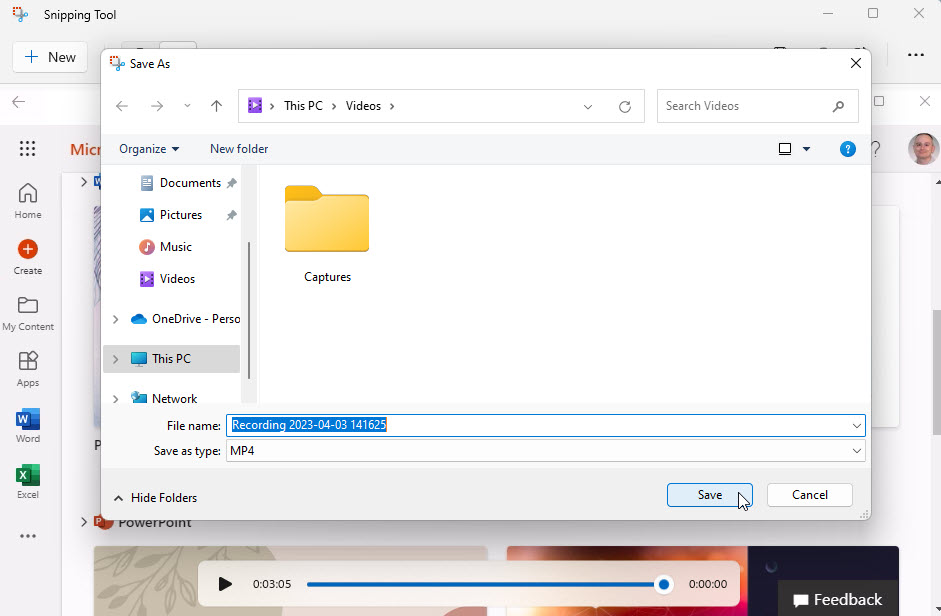Click the Hide Folders control
The width and height of the screenshot is (941, 616).
click(155, 497)
